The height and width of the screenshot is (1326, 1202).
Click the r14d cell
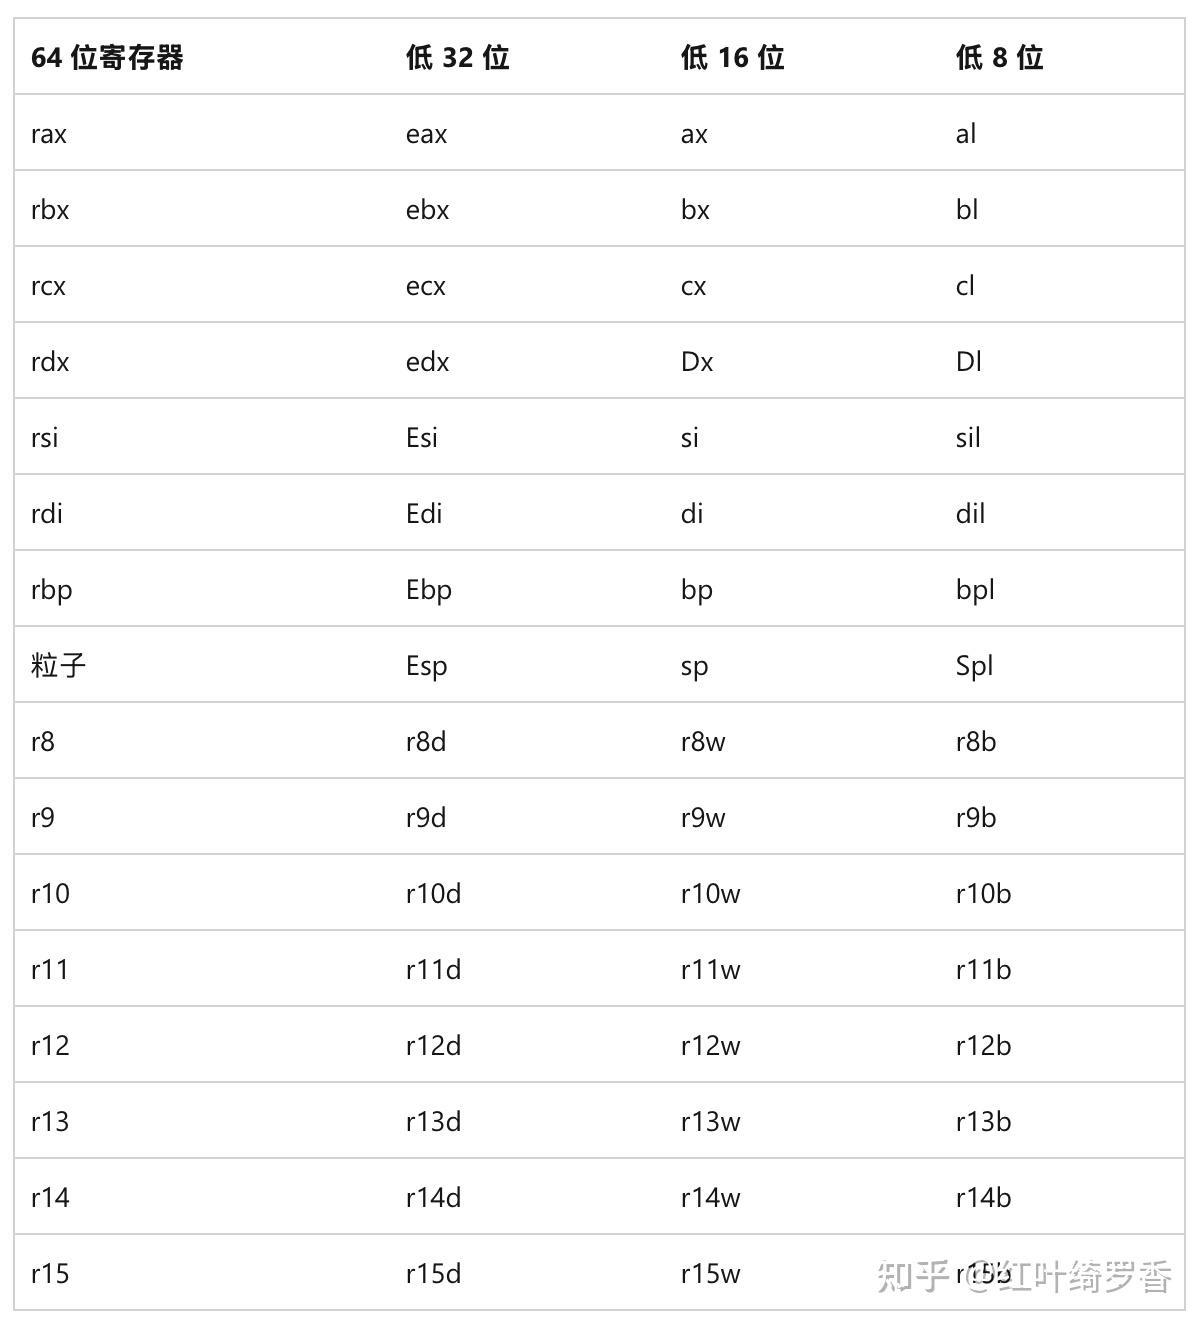point(433,1198)
